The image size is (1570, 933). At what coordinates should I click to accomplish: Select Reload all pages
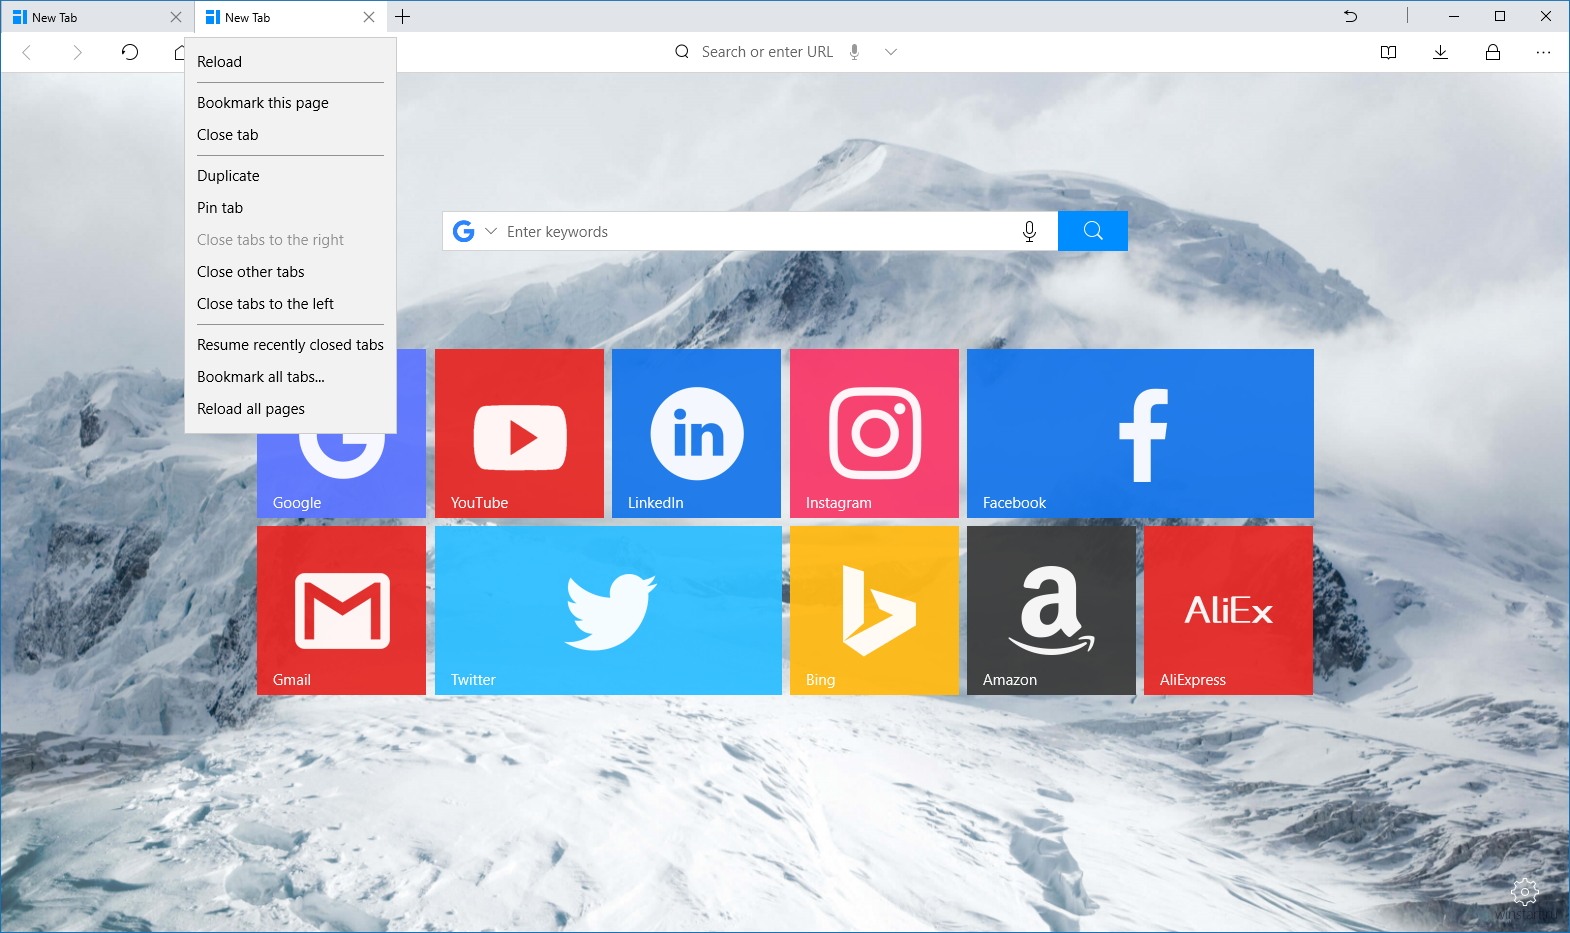coord(290,409)
